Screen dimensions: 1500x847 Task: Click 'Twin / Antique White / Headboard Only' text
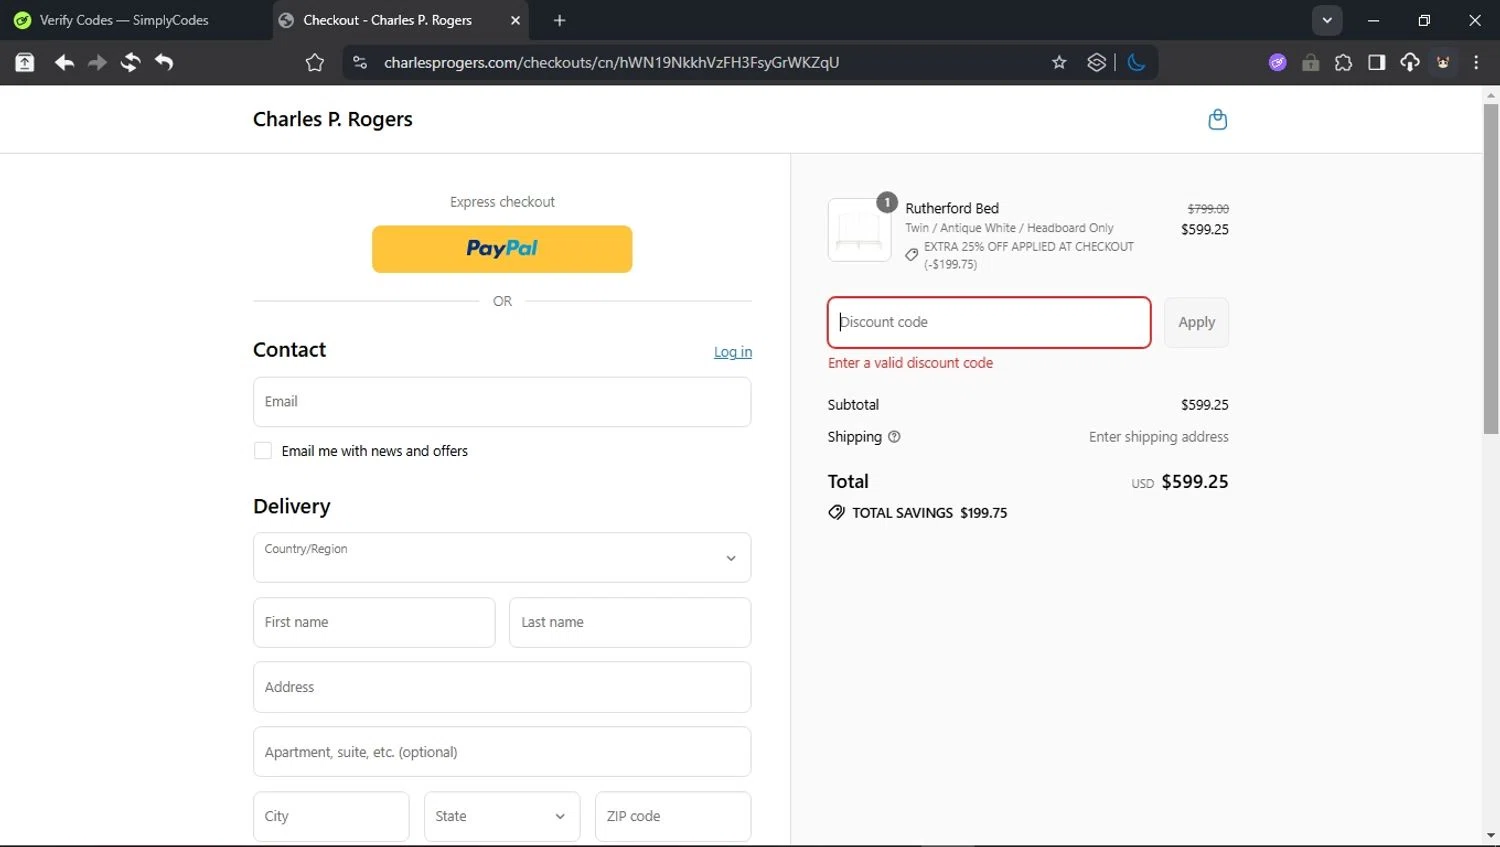pos(1009,228)
